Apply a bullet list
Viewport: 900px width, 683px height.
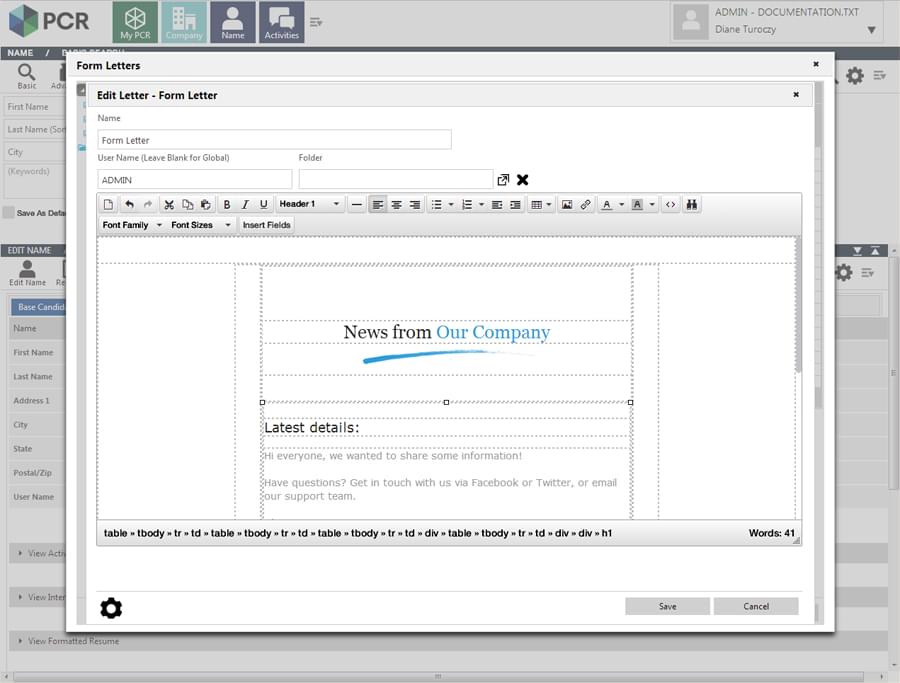[437, 204]
